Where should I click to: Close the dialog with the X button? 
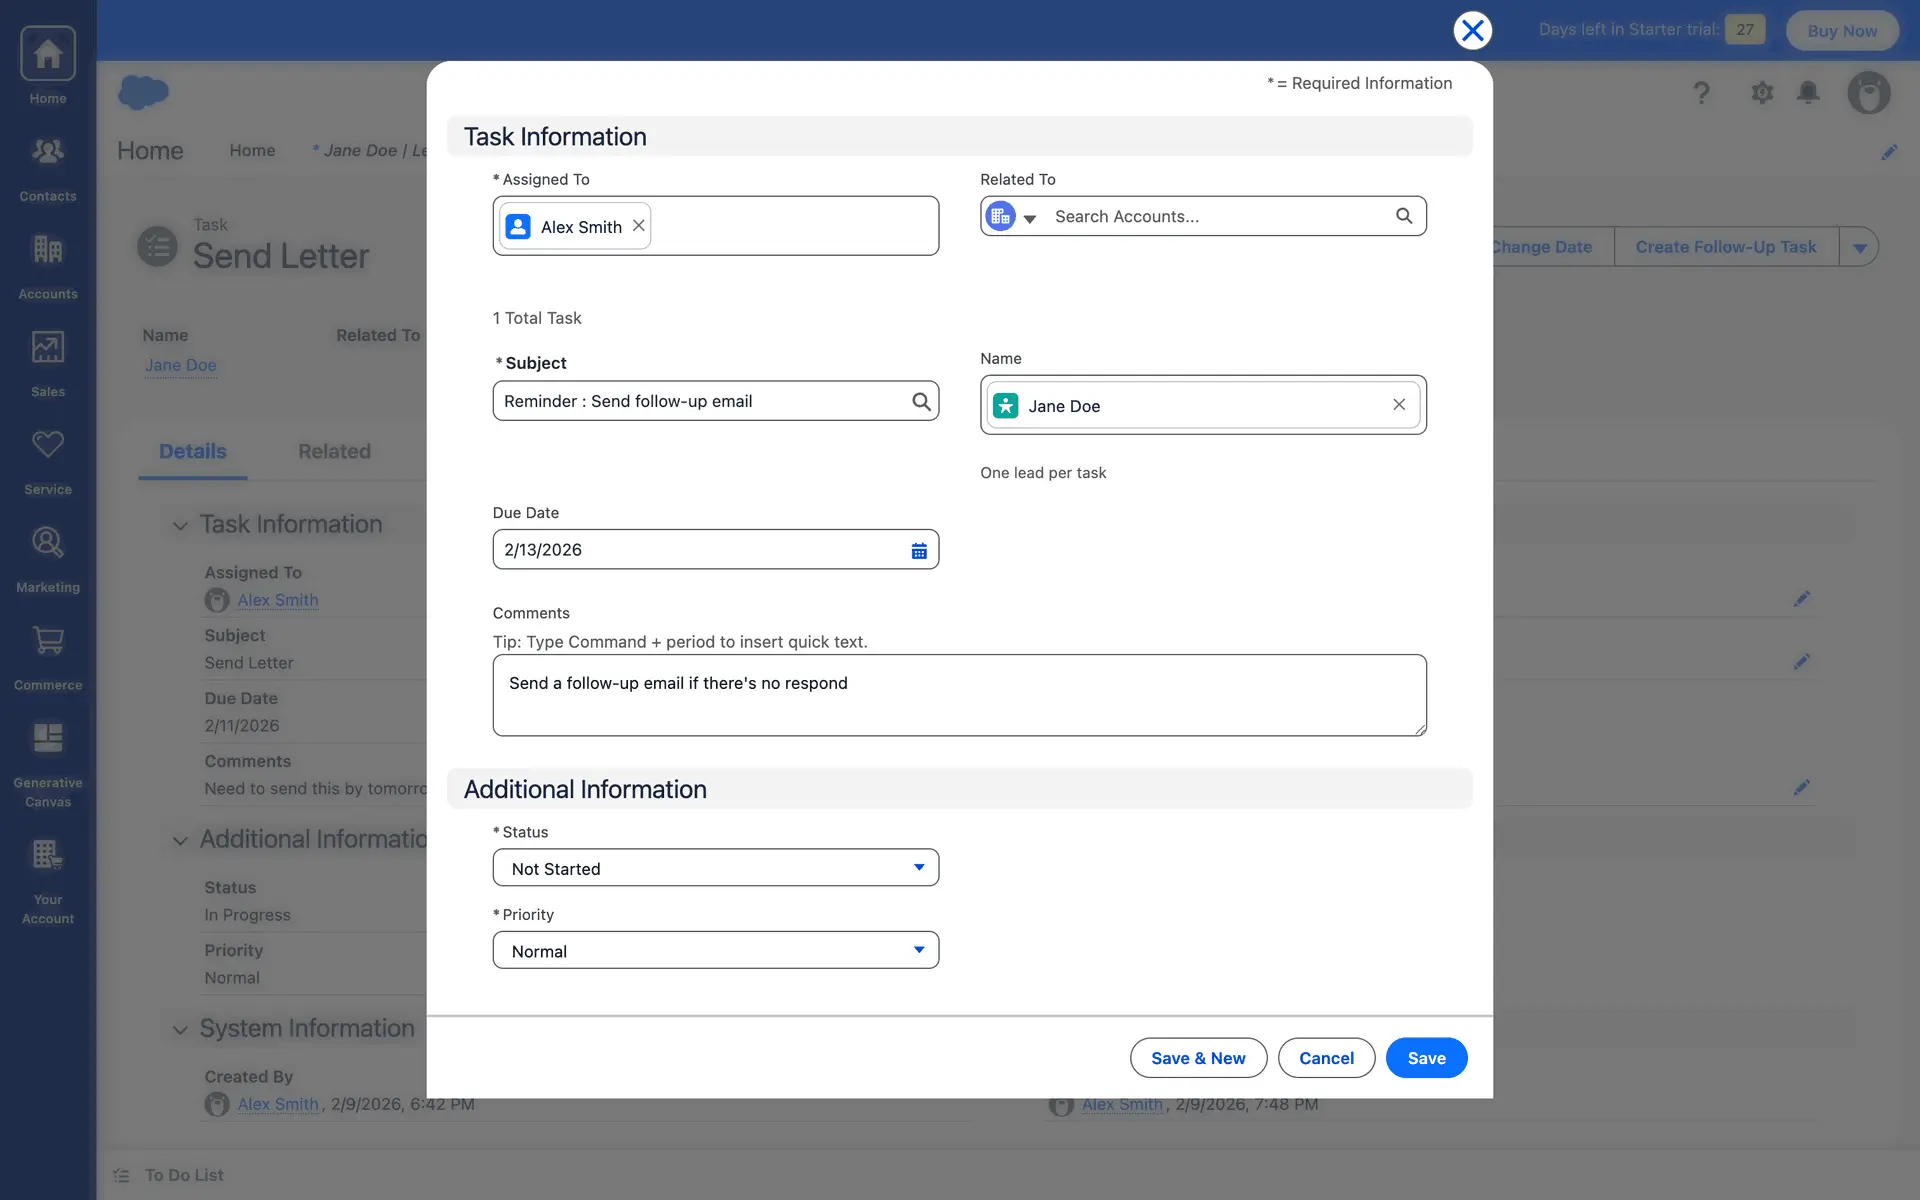(x=1472, y=30)
